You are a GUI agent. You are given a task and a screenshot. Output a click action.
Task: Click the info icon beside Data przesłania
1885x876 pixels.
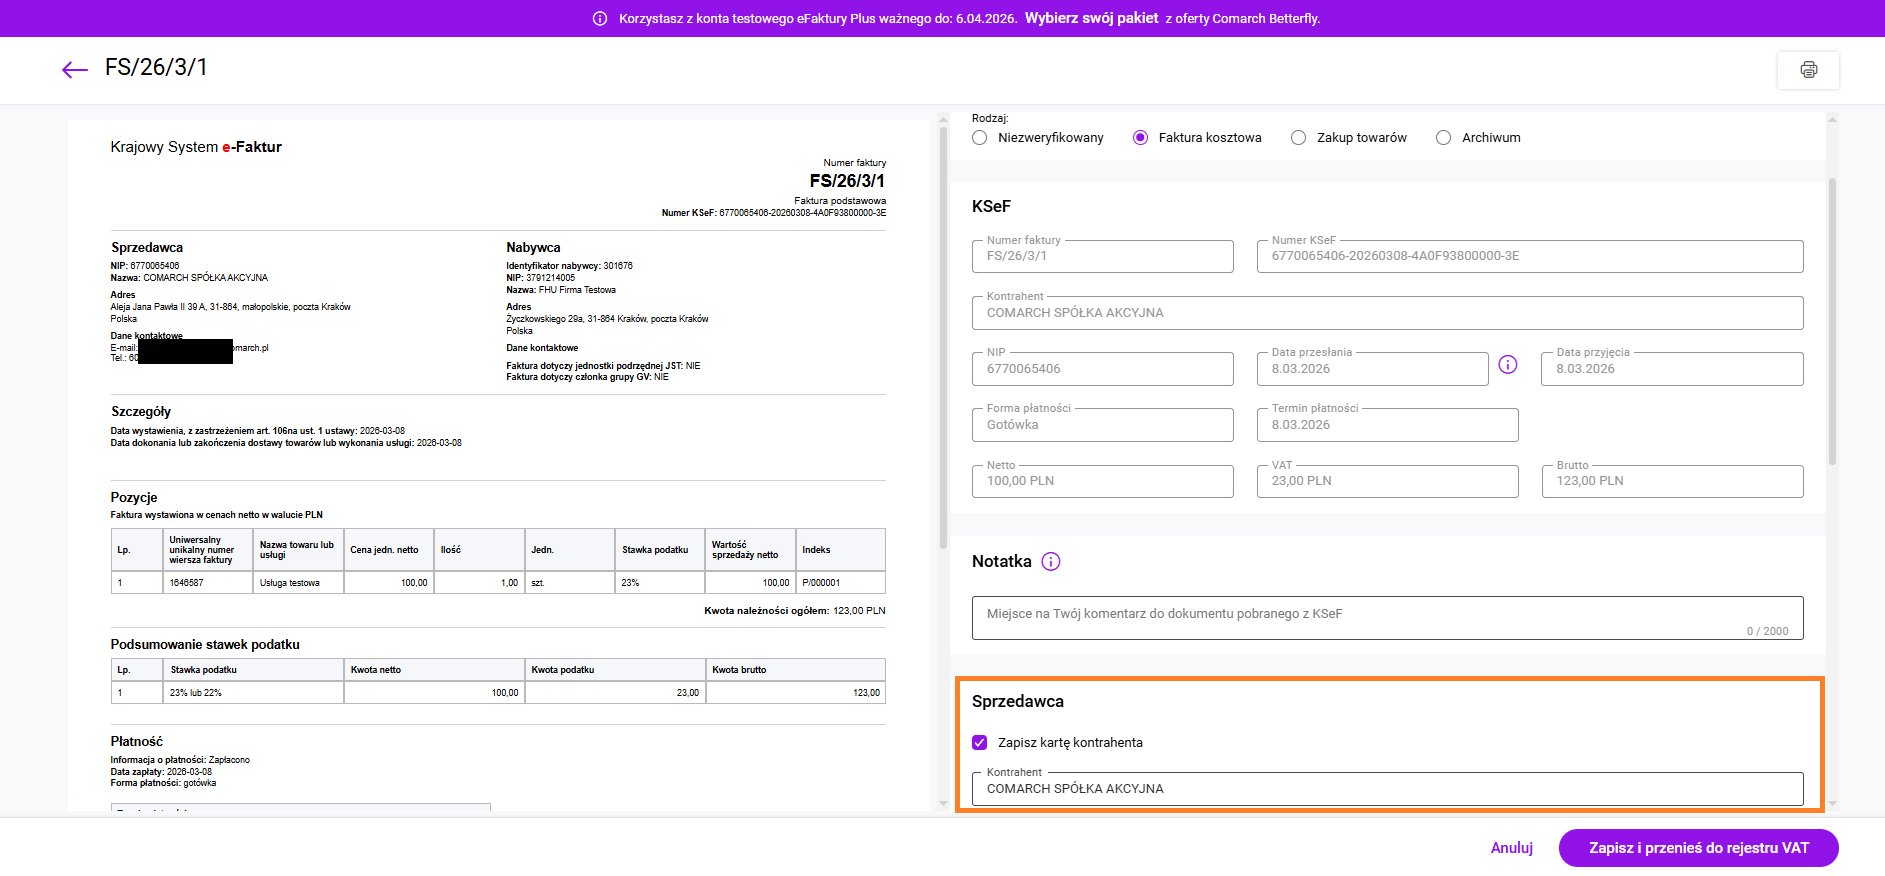click(x=1508, y=365)
